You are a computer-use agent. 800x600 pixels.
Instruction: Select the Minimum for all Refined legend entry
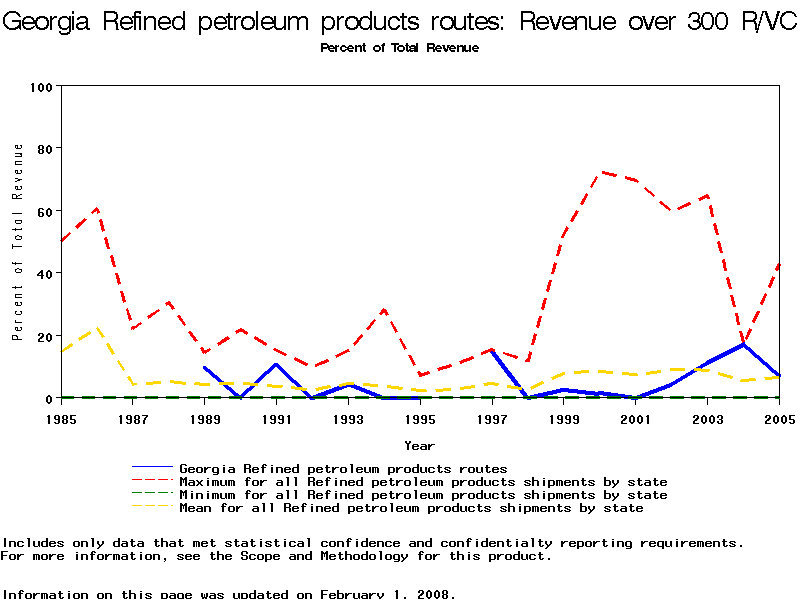(x=423, y=495)
